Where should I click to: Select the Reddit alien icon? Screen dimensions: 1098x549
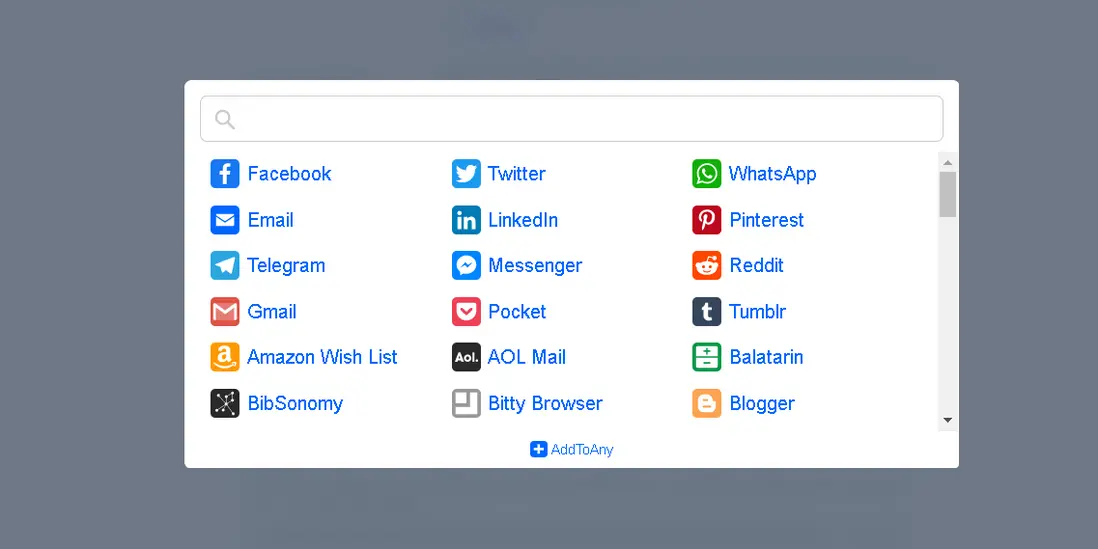coord(707,265)
